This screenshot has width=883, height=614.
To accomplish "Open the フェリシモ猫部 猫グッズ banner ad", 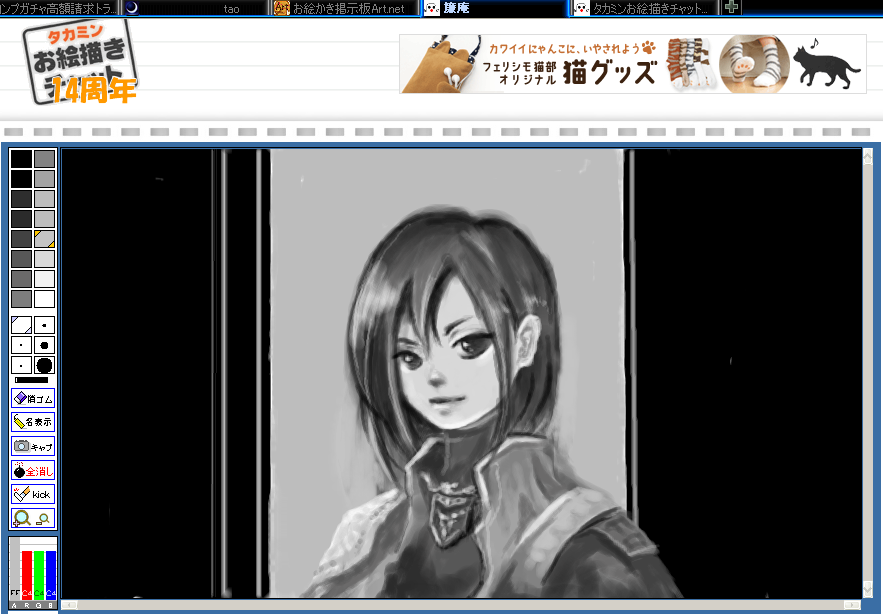I will 633,64.
